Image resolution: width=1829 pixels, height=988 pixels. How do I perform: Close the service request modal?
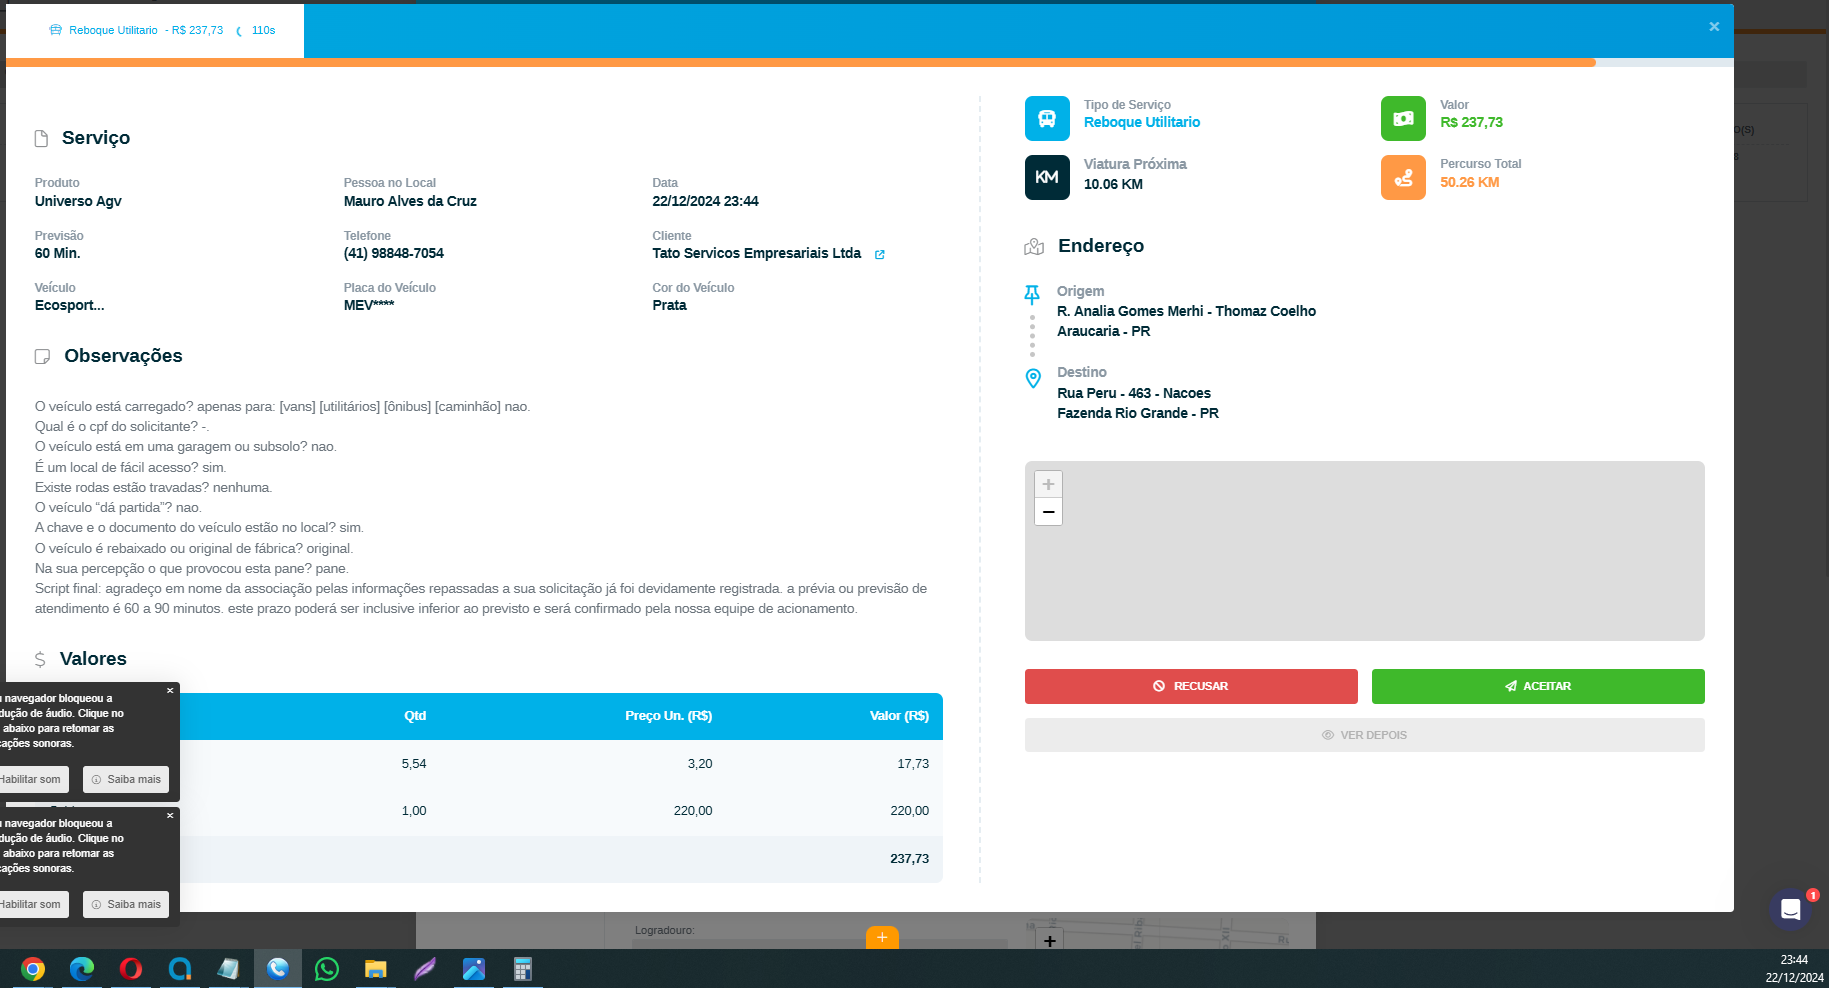tap(1714, 27)
